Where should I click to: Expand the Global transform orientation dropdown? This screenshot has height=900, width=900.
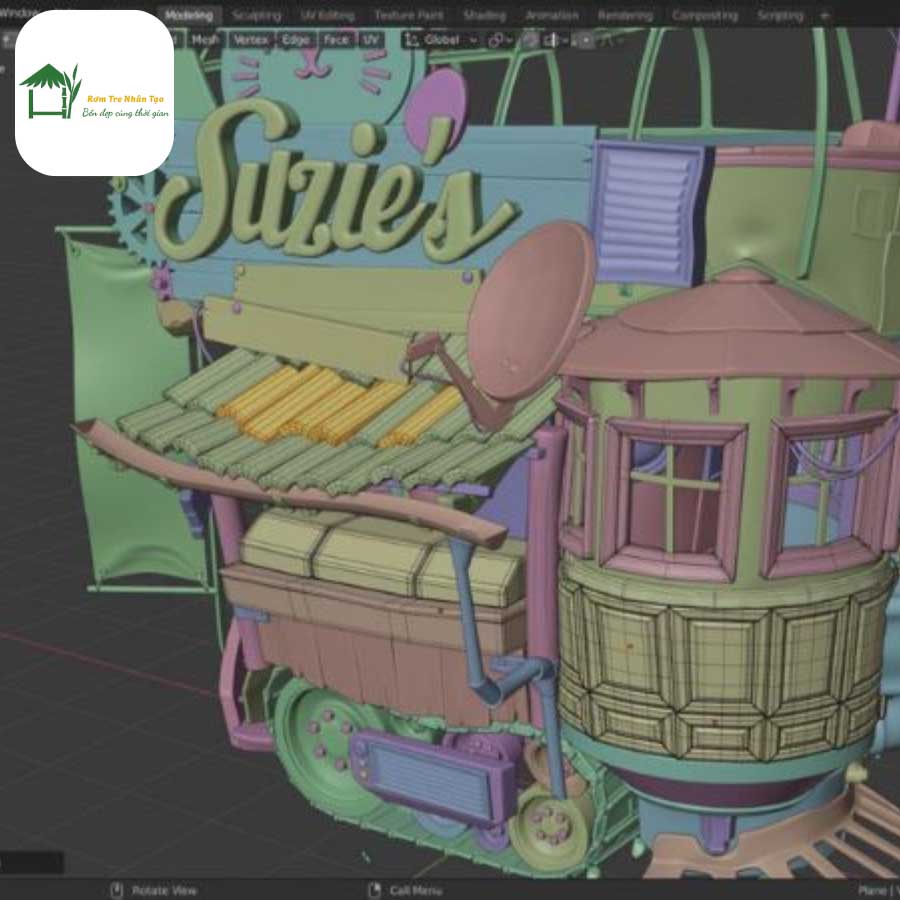[x=440, y=40]
